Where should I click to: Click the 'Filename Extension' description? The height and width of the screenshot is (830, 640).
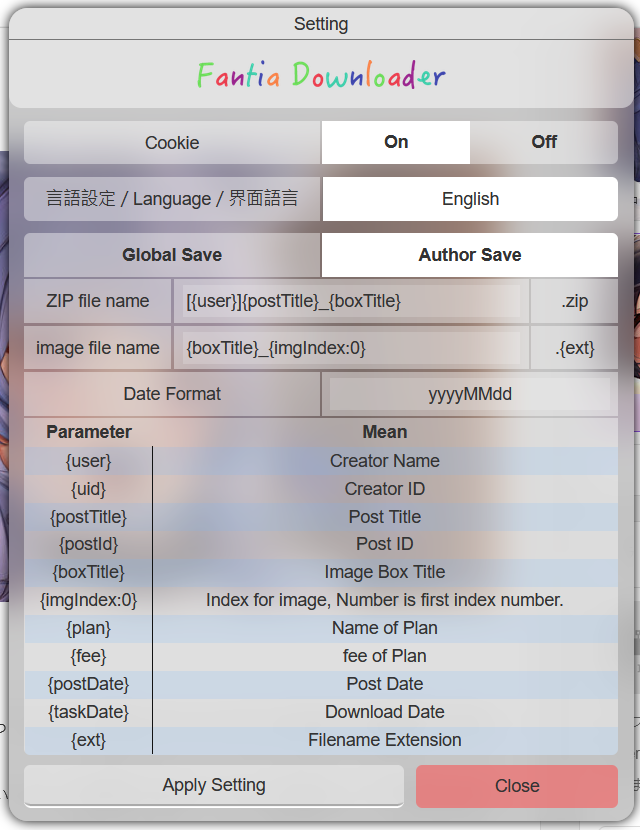(x=385, y=740)
